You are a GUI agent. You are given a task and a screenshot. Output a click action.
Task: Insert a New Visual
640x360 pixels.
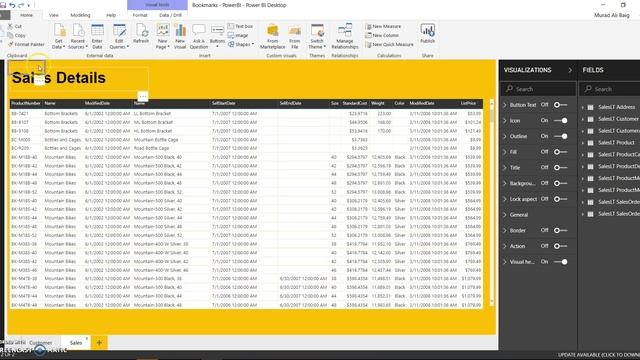coord(180,36)
